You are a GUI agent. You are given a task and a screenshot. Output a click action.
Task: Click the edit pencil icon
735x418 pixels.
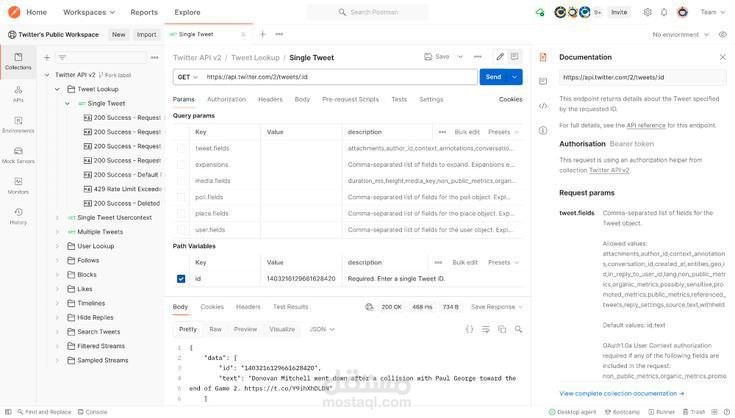click(x=500, y=57)
